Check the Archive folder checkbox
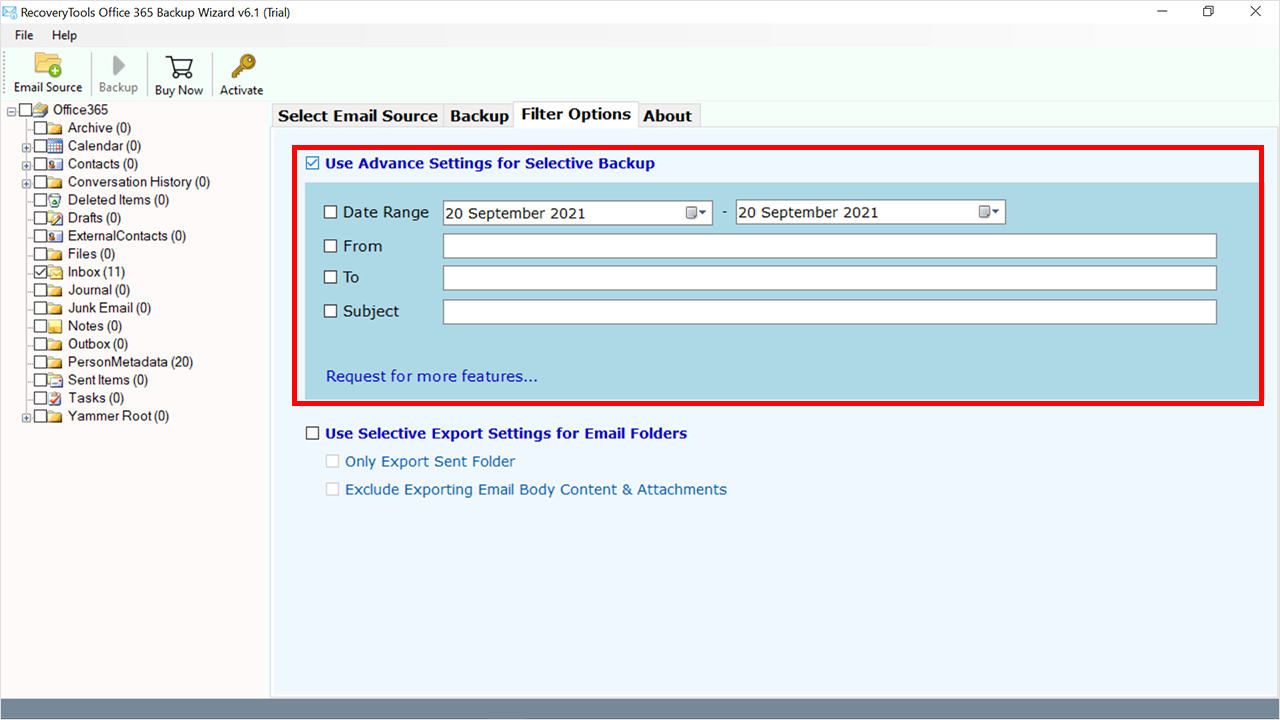This screenshot has height=720, width=1280. click(40, 128)
